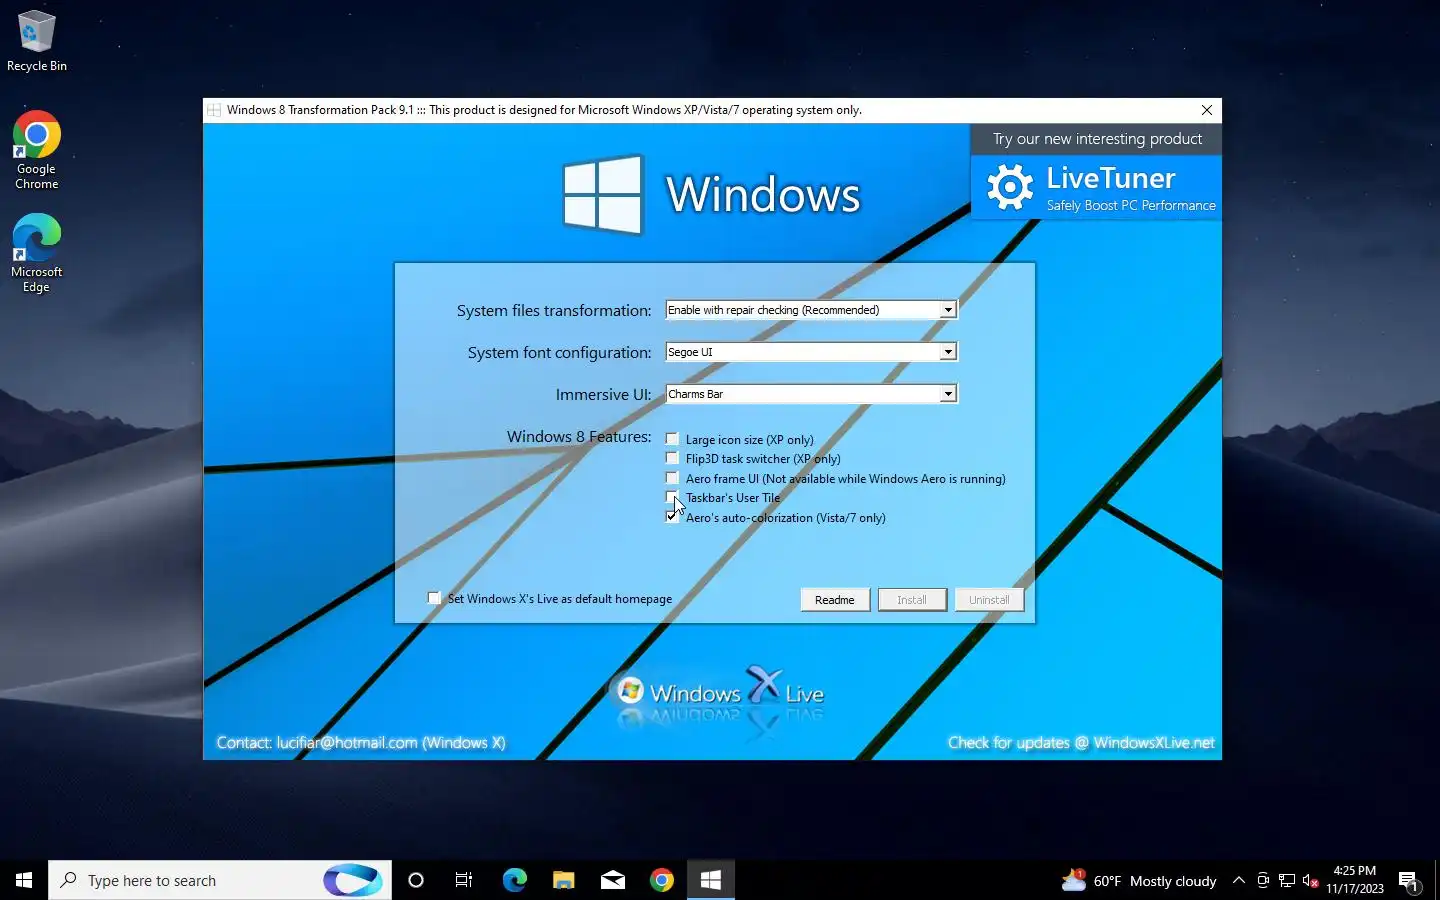The height and width of the screenshot is (900, 1440).
Task: Open Microsoft Edge desktop shortcut
Action: coord(36,253)
